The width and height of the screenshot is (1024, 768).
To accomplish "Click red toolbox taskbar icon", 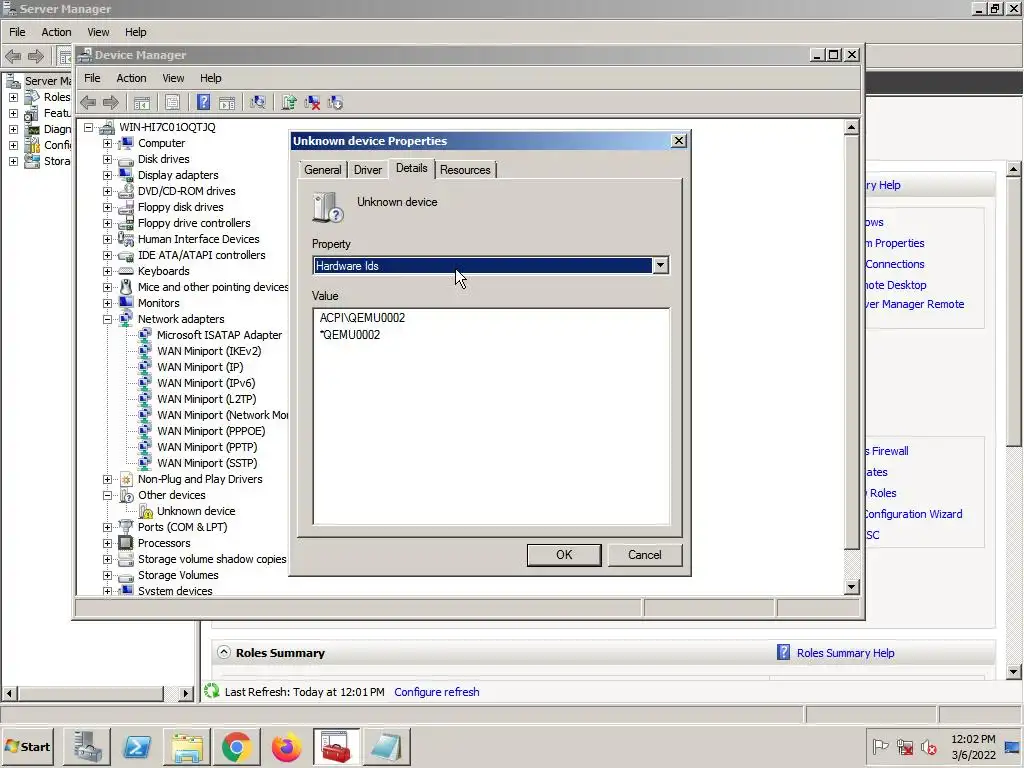I will (336, 746).
